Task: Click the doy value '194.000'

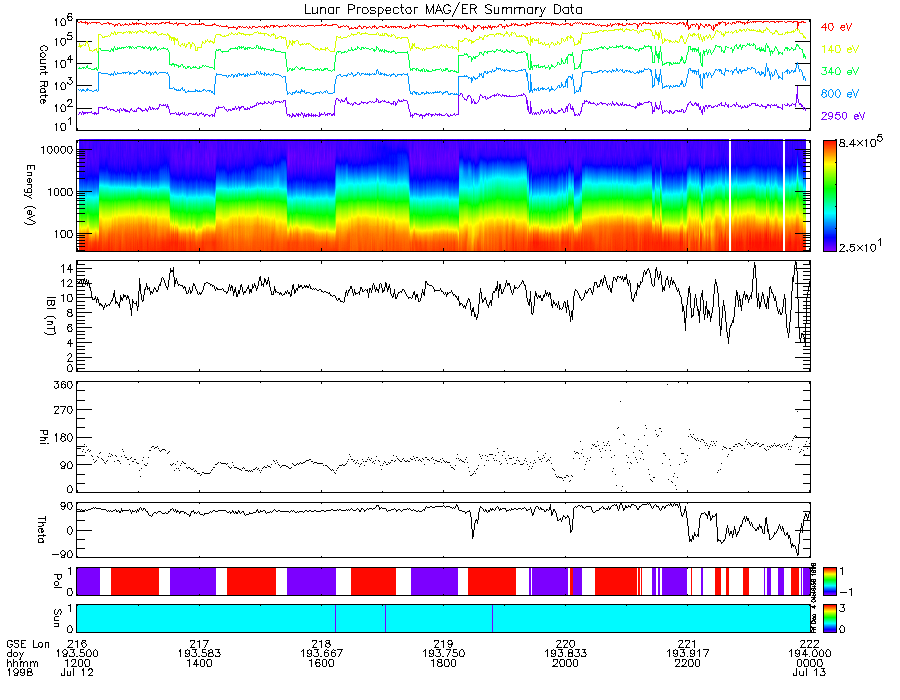Action: tap(809, 654)
